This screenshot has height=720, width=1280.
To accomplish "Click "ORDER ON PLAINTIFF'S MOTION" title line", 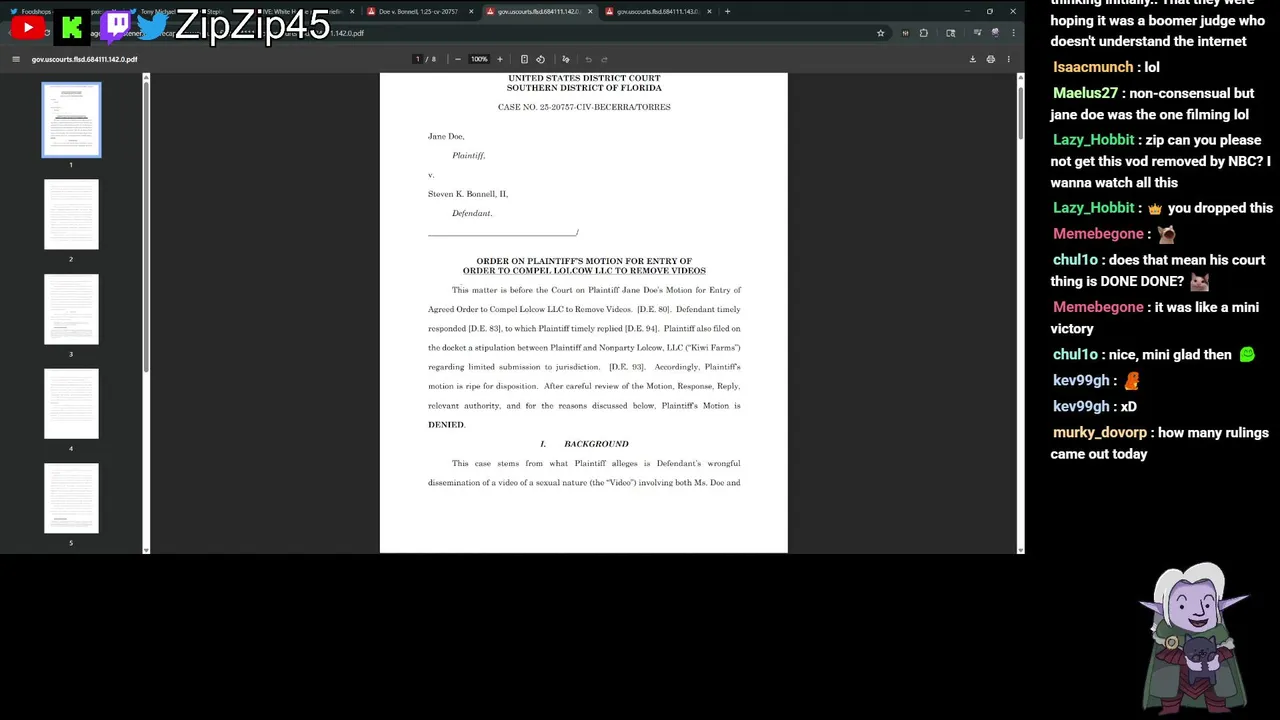I will [x=584, y=261].
